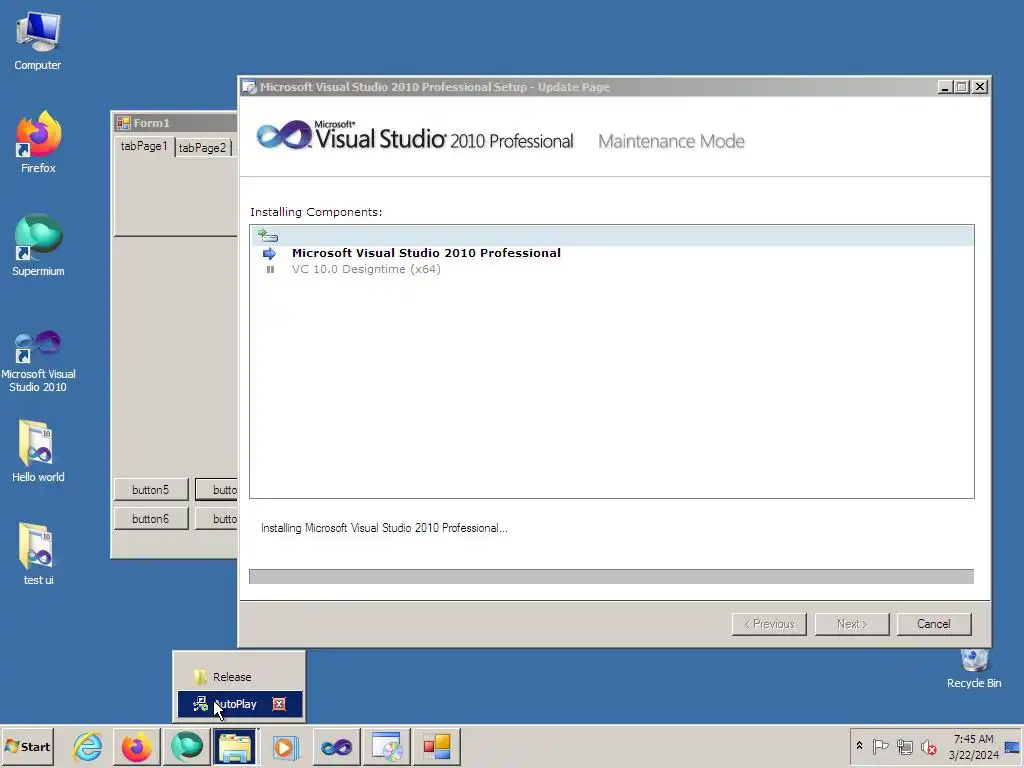Launch Firefox from the desktop shortcut

tap(38, 142)
